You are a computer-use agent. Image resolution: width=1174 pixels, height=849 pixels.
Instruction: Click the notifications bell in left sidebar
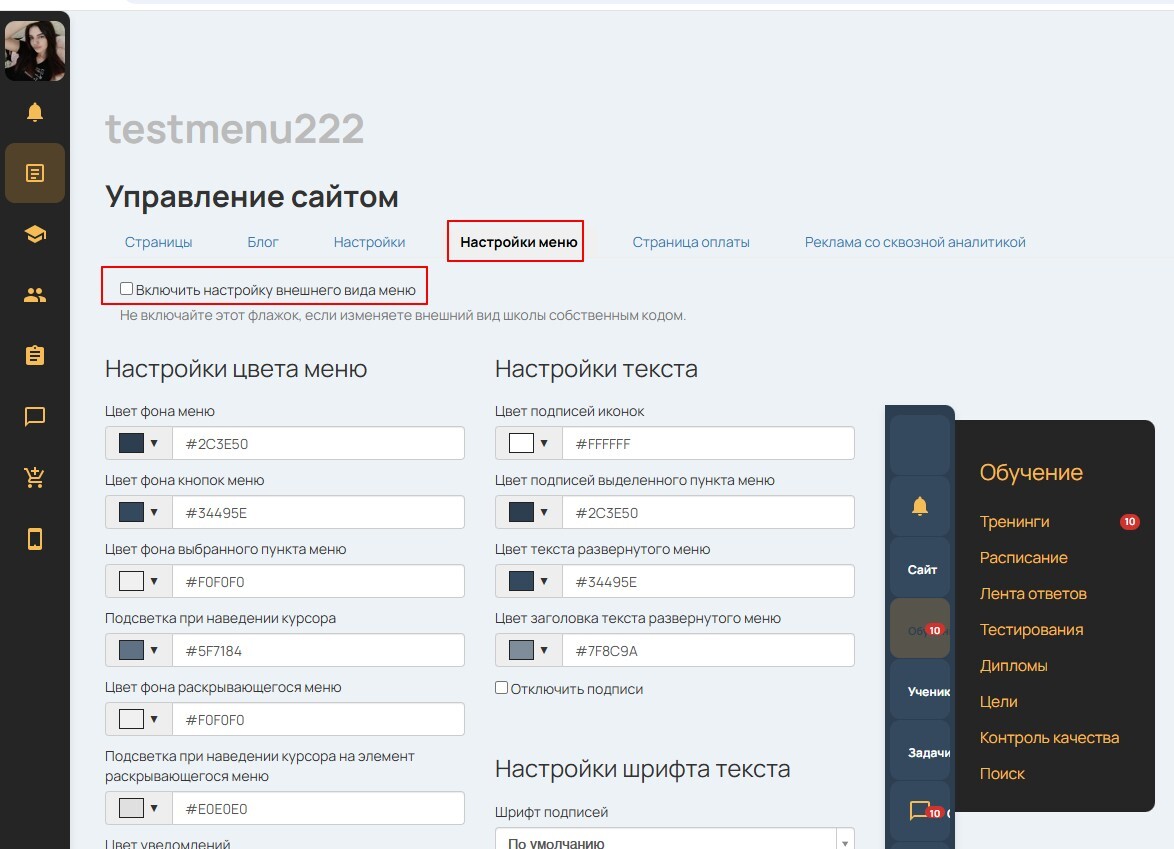[x=35, y=112]
